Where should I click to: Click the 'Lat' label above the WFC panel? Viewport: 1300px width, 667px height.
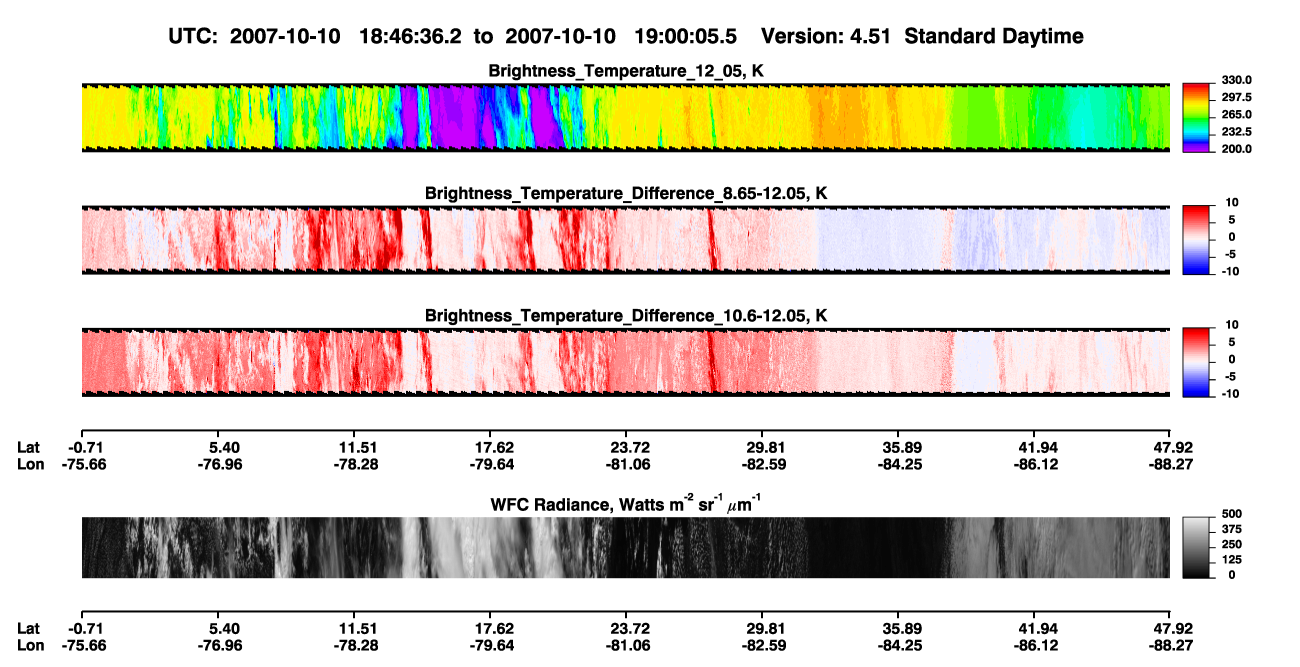(x=29, y=447)
